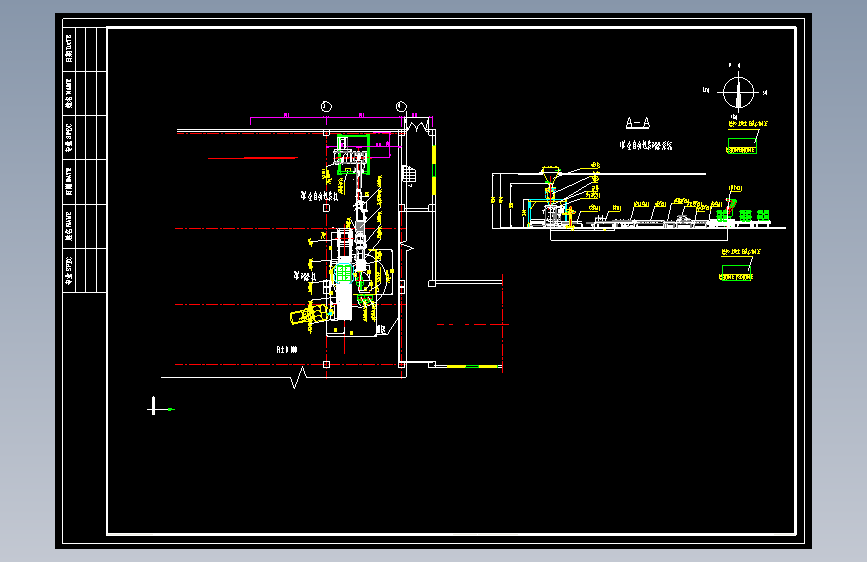
Task: Select the right column grid bubble
Action: (401, 106)
